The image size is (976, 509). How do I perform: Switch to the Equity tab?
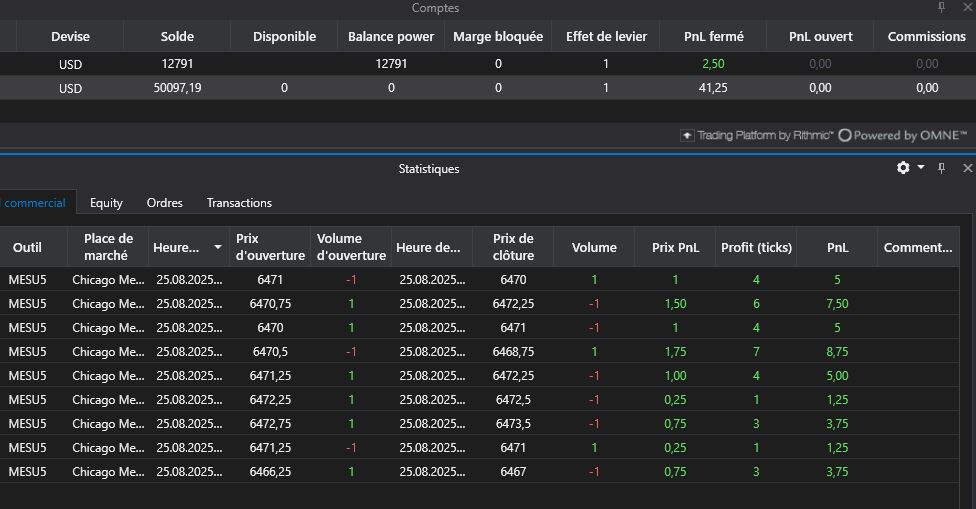point(106,203)
